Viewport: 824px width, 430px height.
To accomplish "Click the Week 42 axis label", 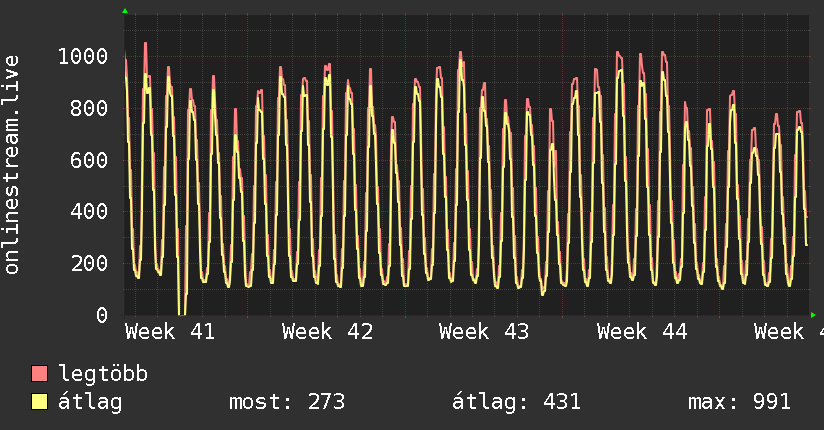I will [x=327, y=332].
